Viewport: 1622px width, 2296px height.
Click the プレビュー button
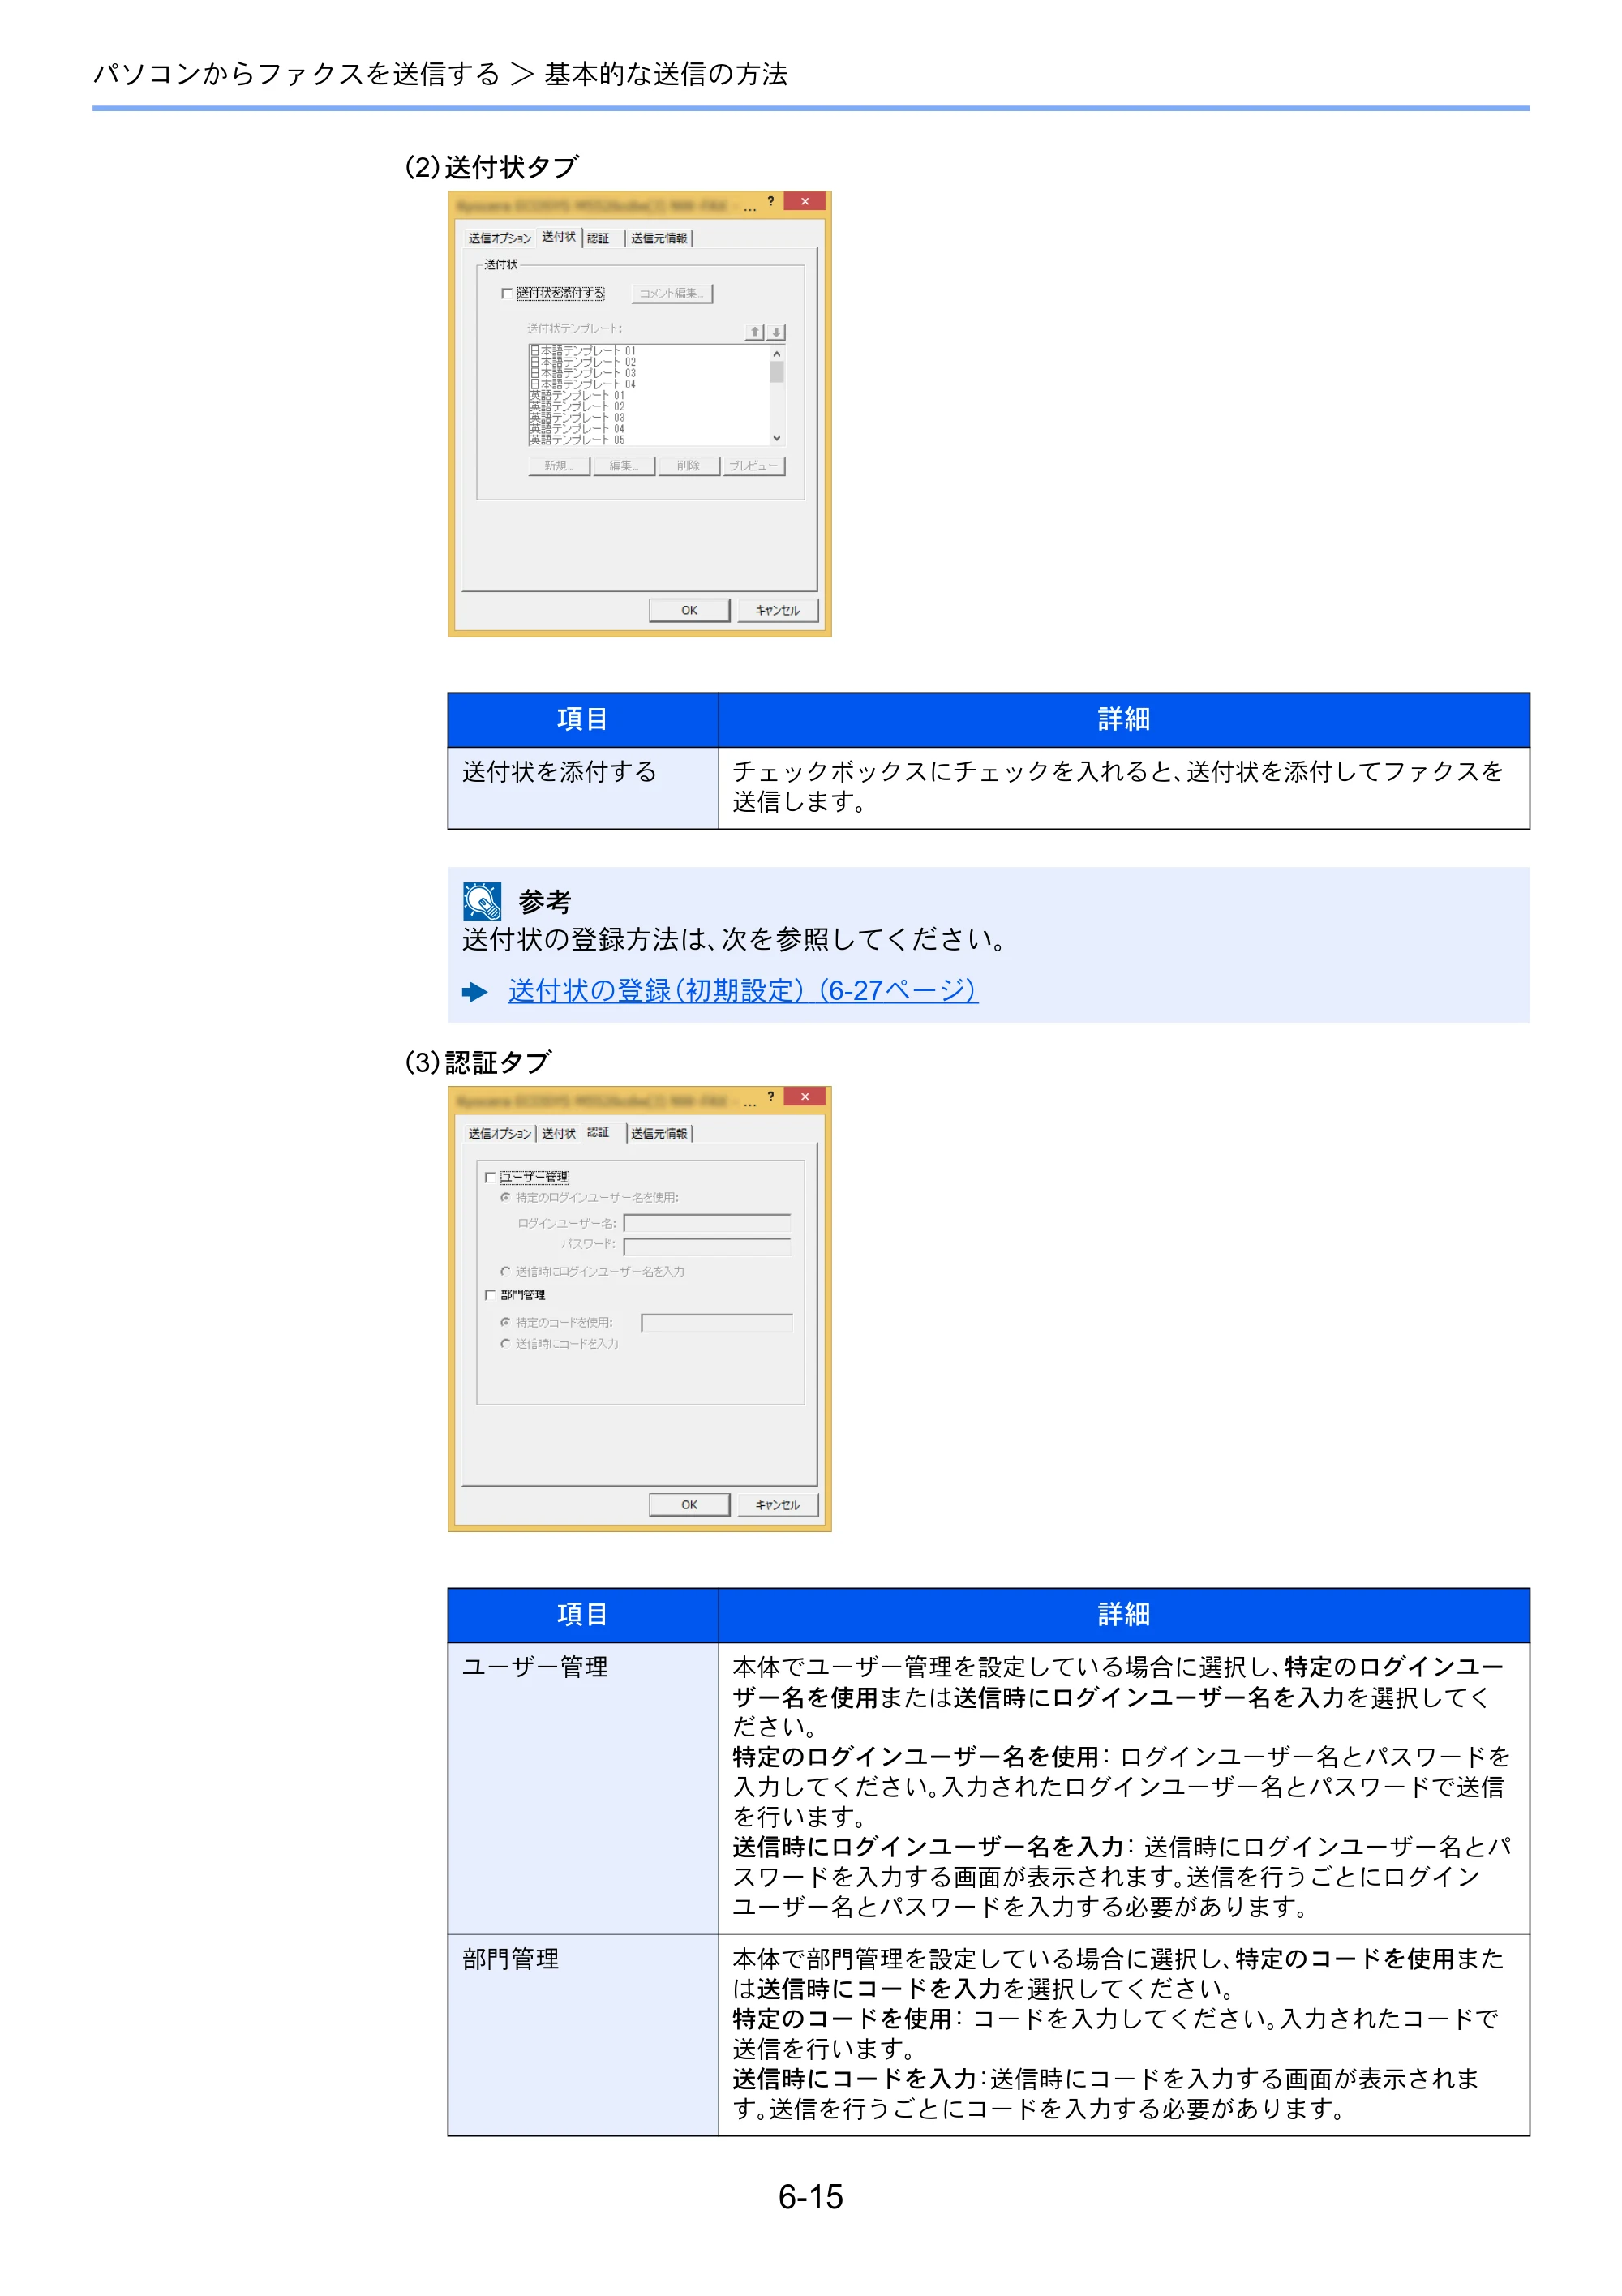pos(754,466)
